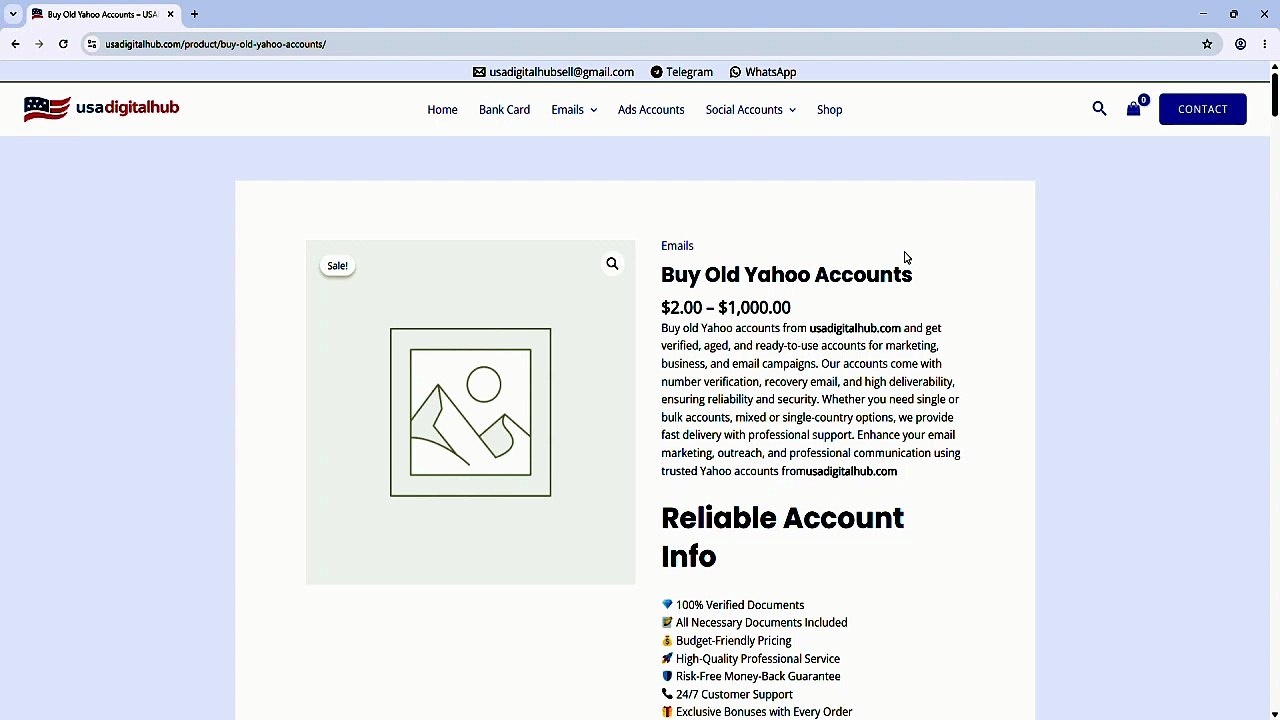The height and width of the screenshot is (720, 1280).
Task: Open the Social Accounts menu item
Action: [744, 110]
